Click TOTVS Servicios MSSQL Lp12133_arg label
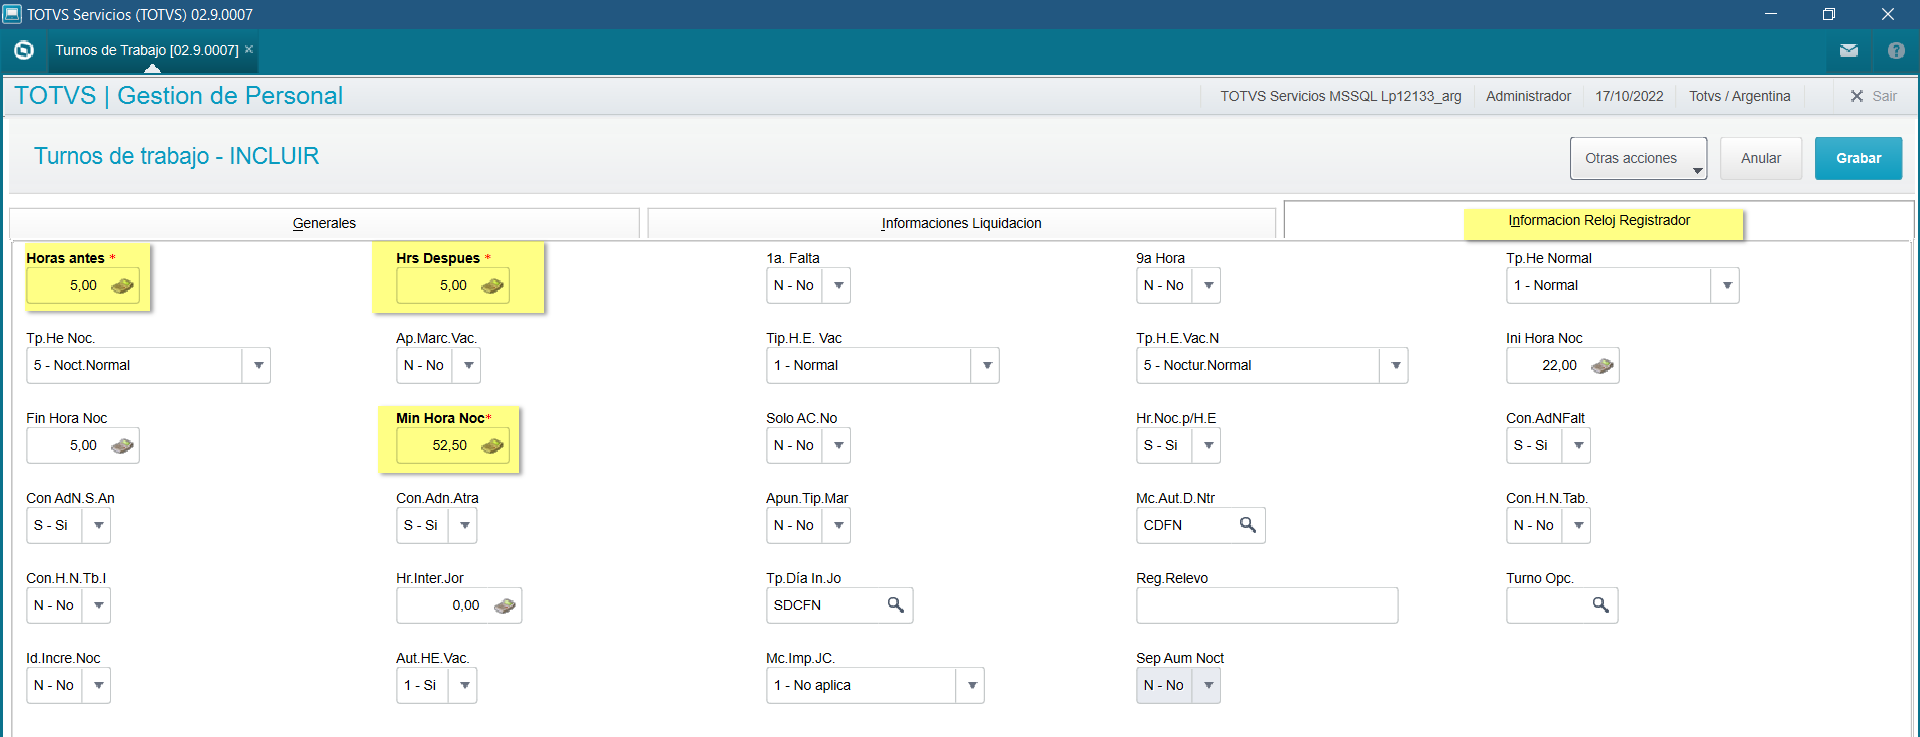 [x=1340, y=96]
